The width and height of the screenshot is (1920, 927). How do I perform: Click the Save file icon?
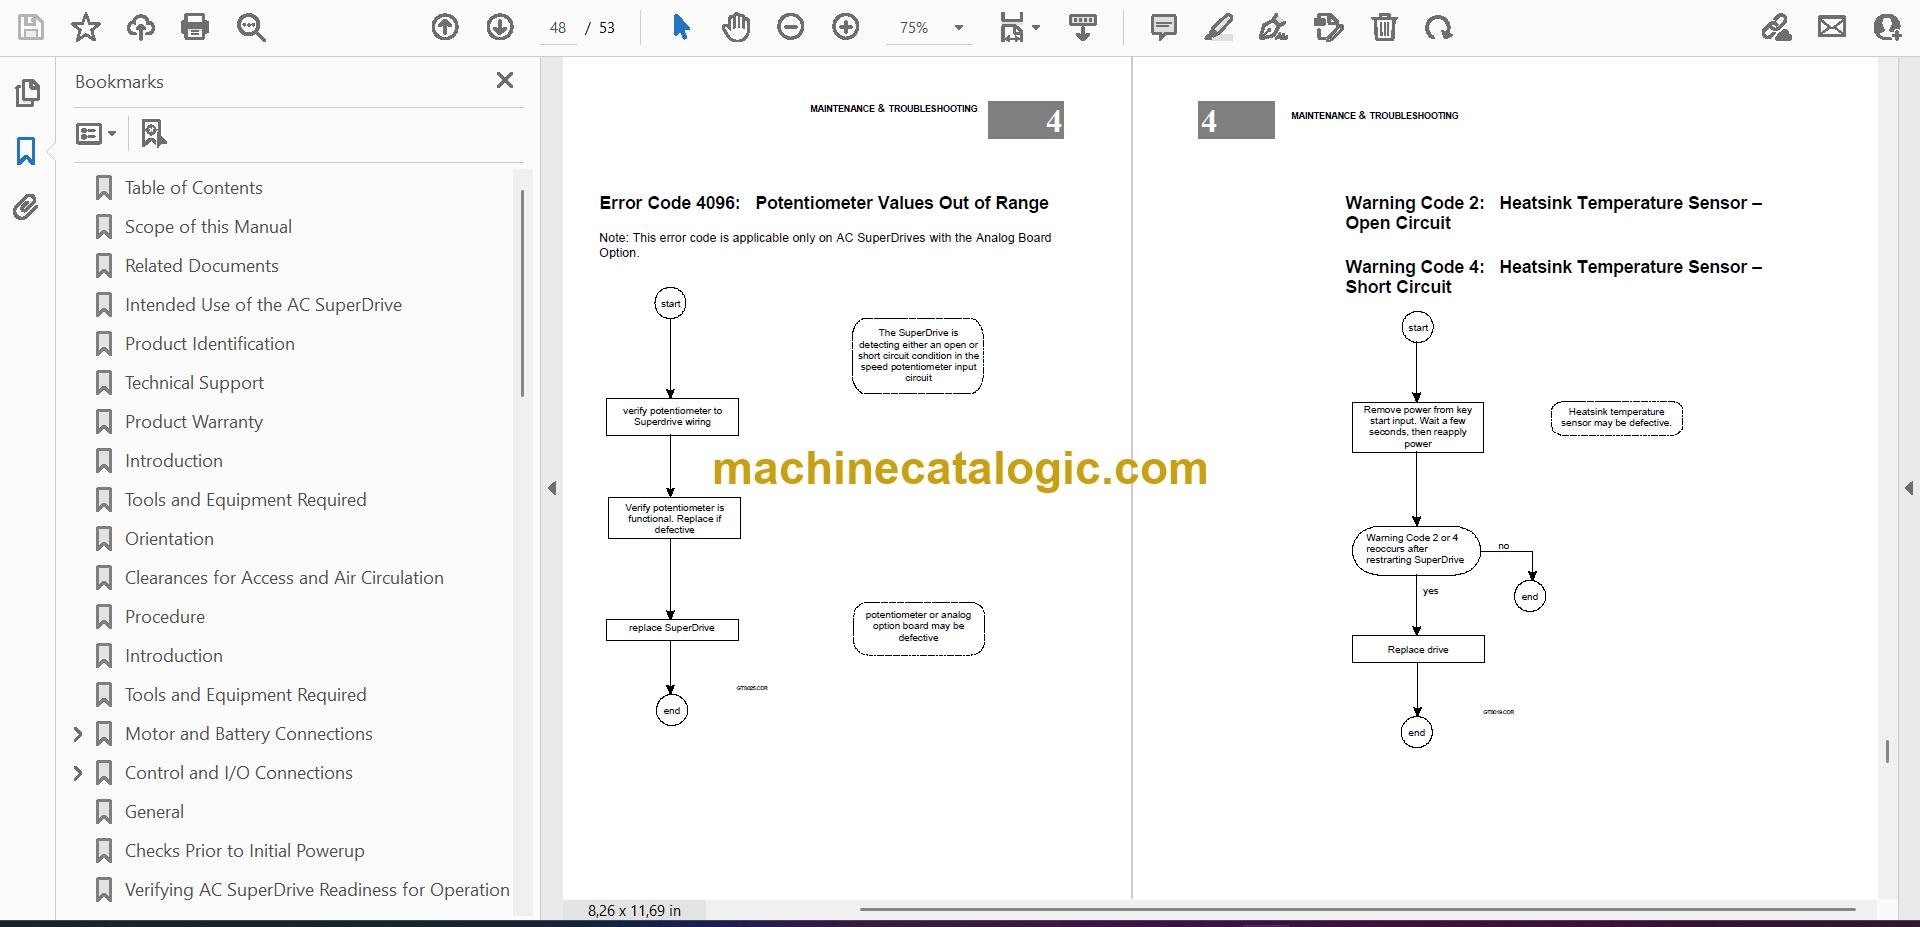pos(31,27)
